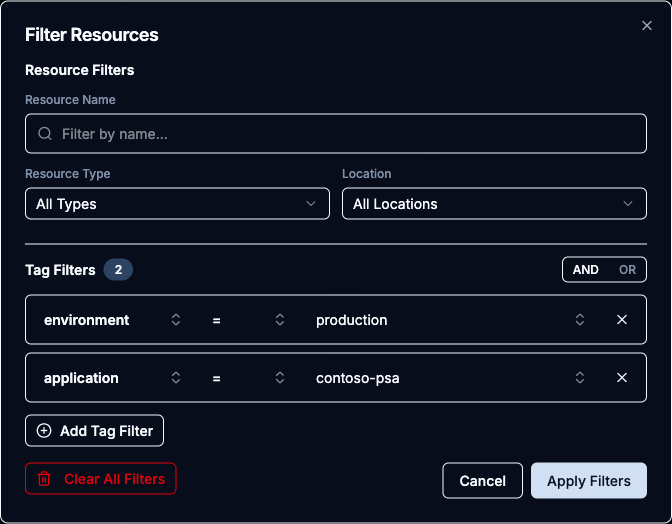Click the search magnifier icon in name field
The width and height of the screenshot is (672, 524).
(45, 134)
